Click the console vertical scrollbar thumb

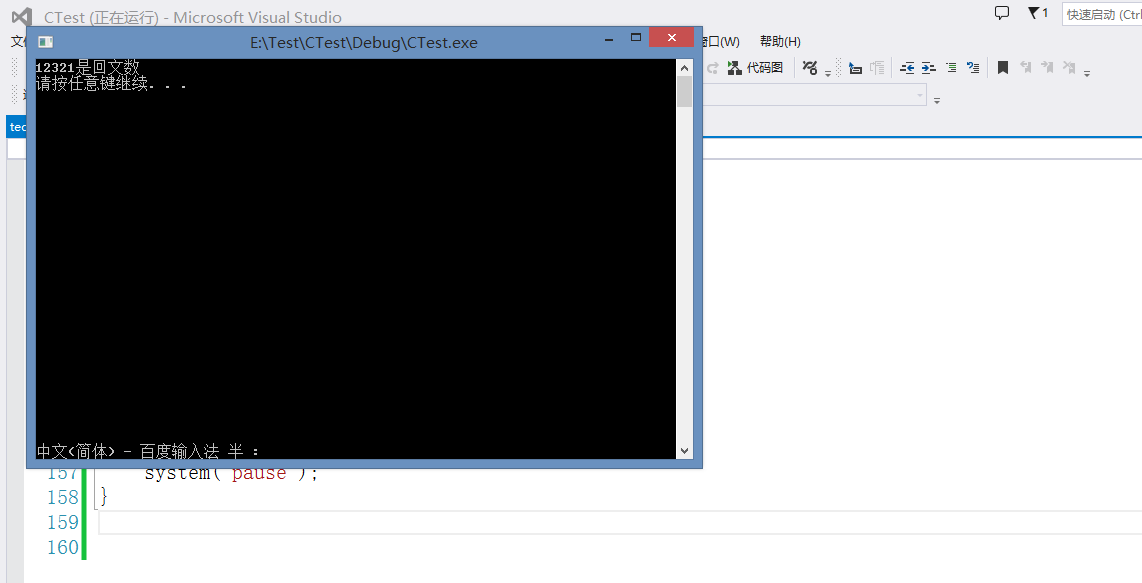684,91
